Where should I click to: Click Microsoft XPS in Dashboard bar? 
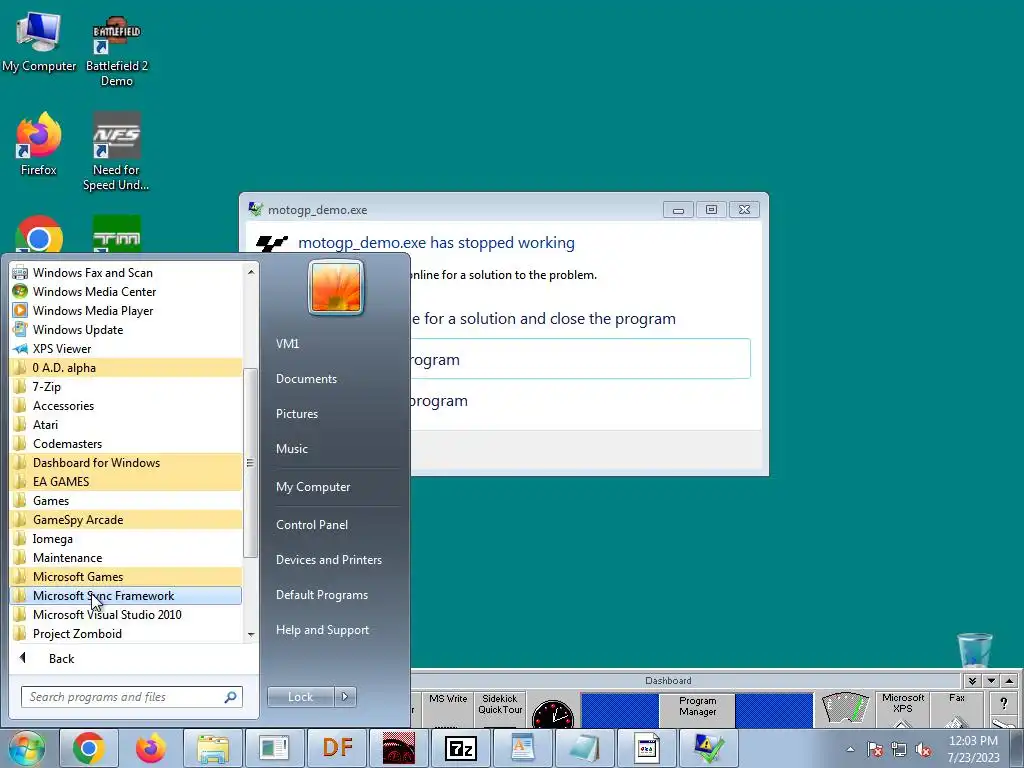(903, 709)
